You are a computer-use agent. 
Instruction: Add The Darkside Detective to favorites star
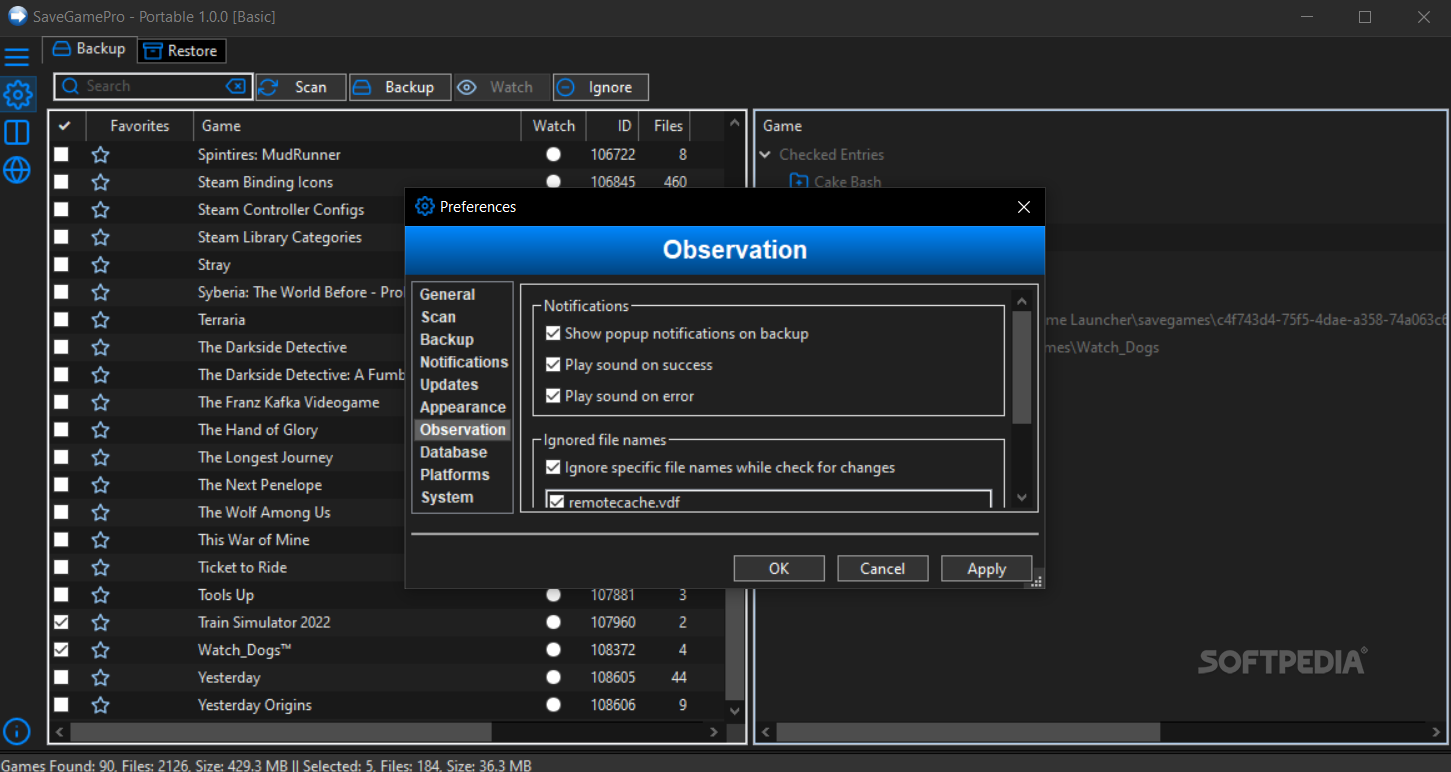click(x=100, y=347)
